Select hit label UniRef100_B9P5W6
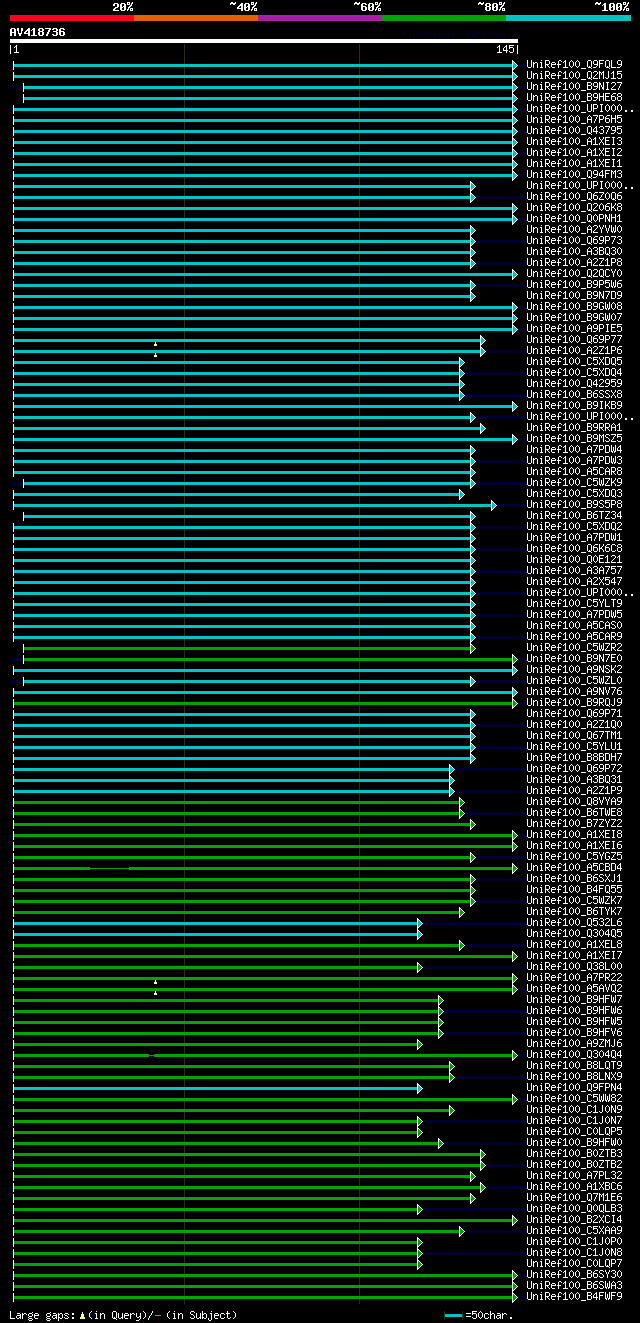This screenshot has height=1323, width=640. [574, 284]
